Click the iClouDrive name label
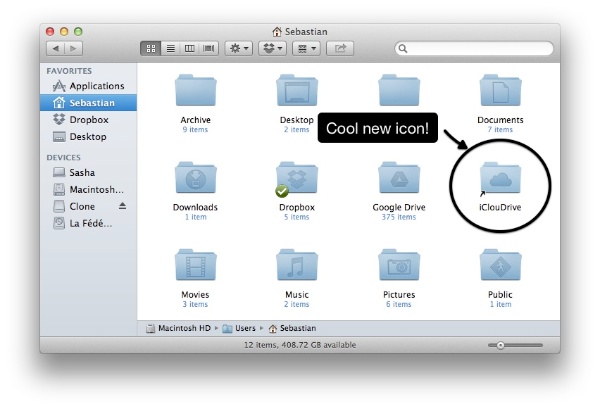This screenshot has height=409, width=600. 500,207
